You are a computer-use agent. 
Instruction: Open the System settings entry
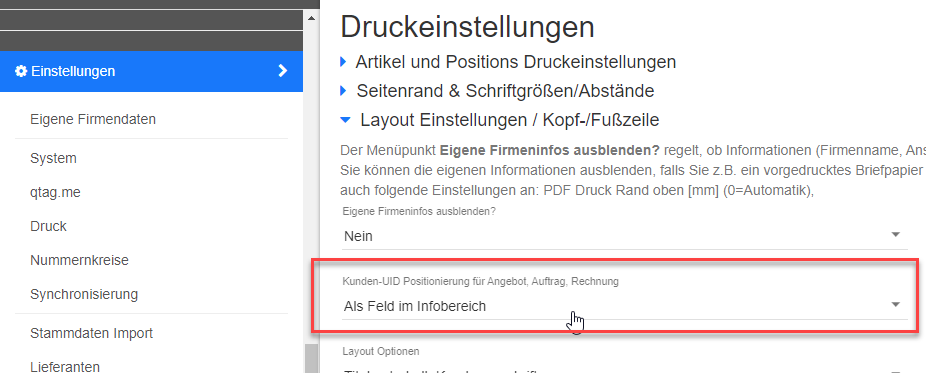pos(53,158)
